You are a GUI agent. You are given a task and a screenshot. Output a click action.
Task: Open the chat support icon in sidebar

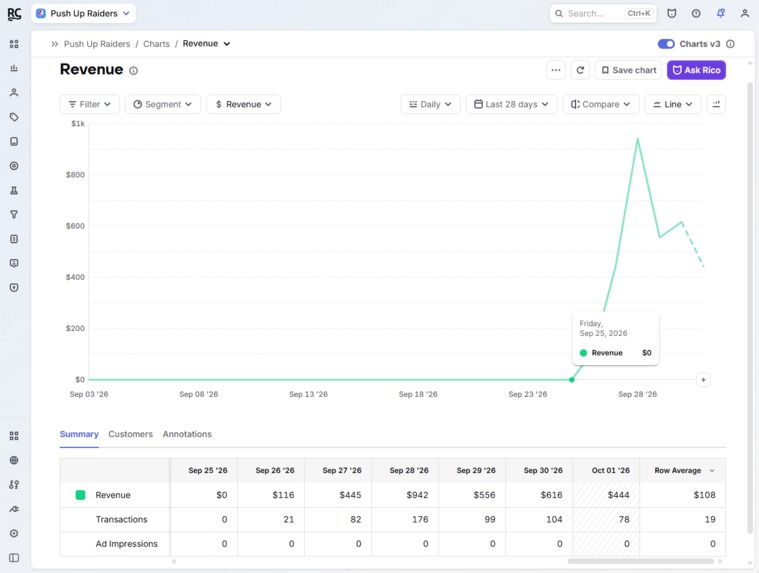[14, 263]
